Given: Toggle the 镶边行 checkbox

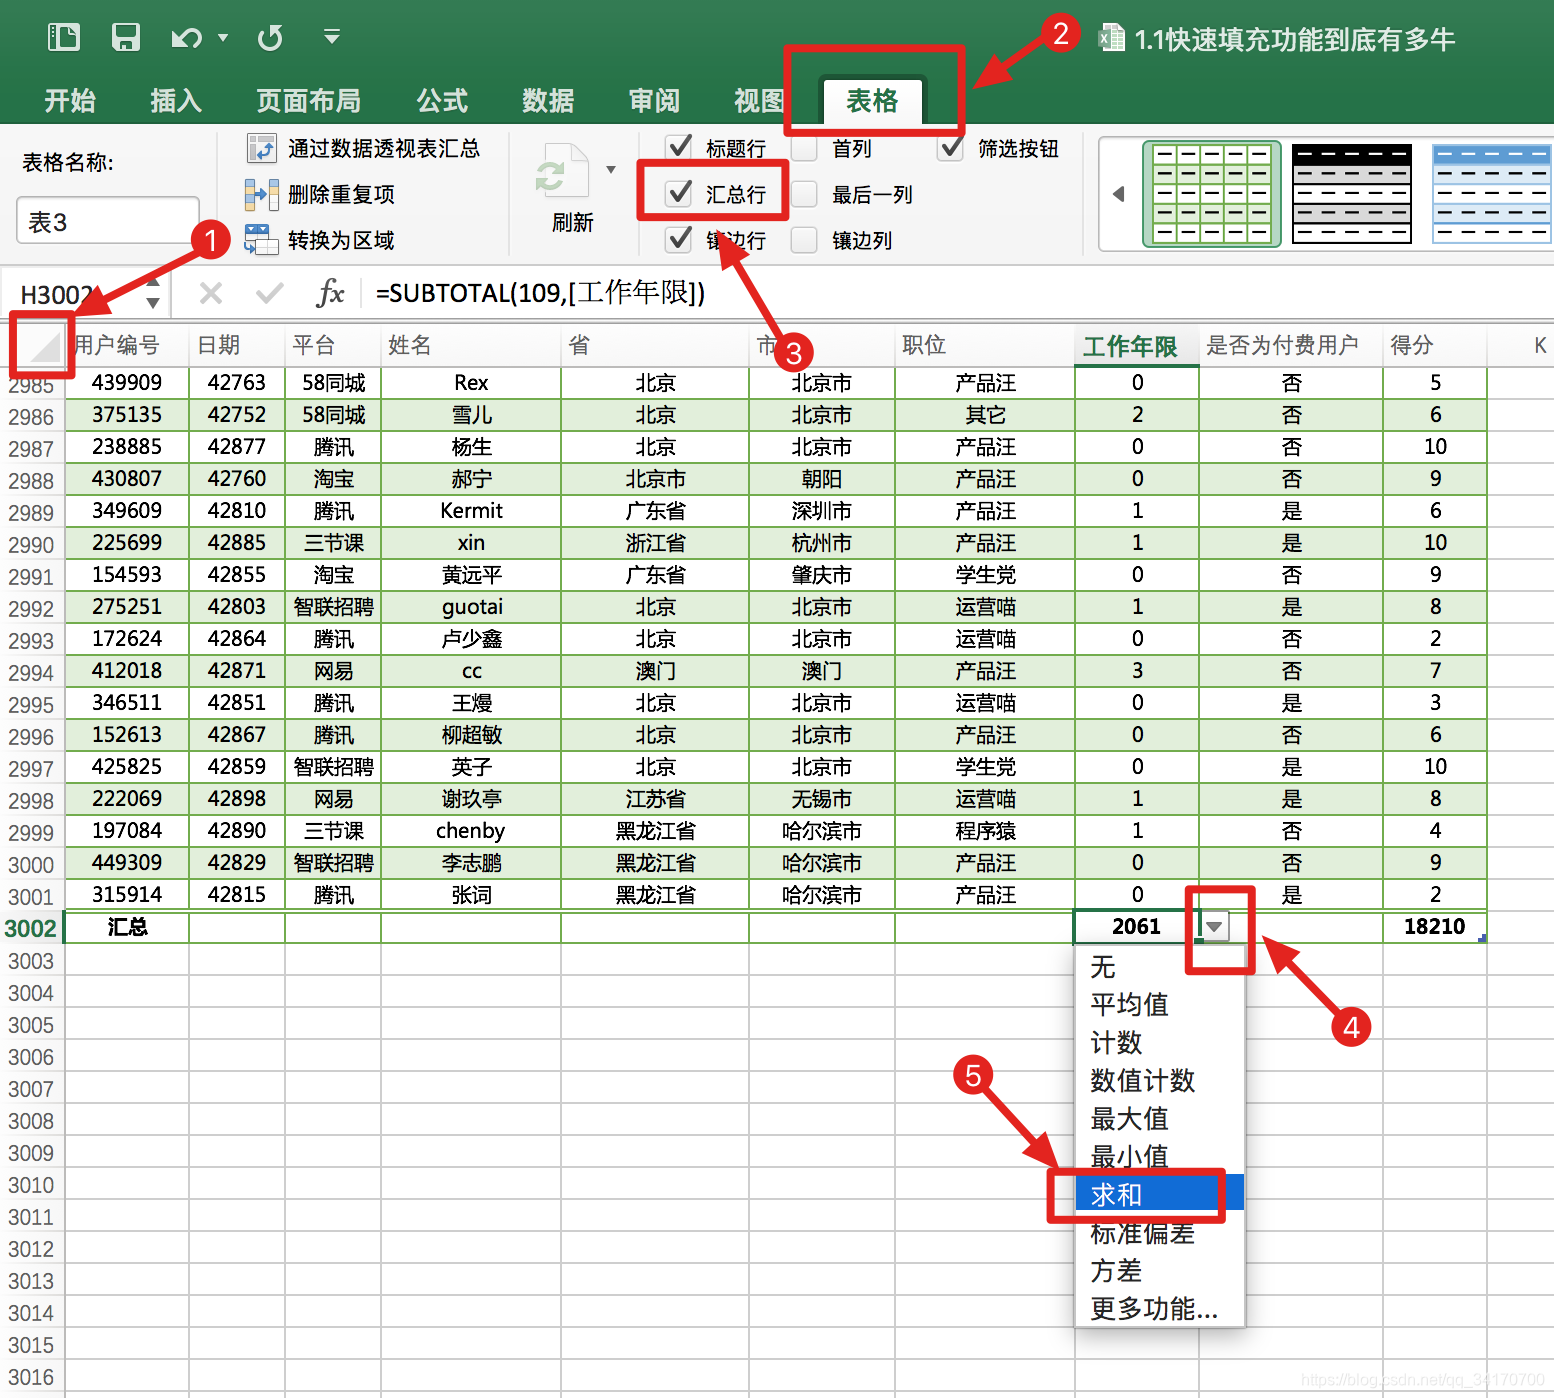Looking at the screenshot, I should point(680,239).
